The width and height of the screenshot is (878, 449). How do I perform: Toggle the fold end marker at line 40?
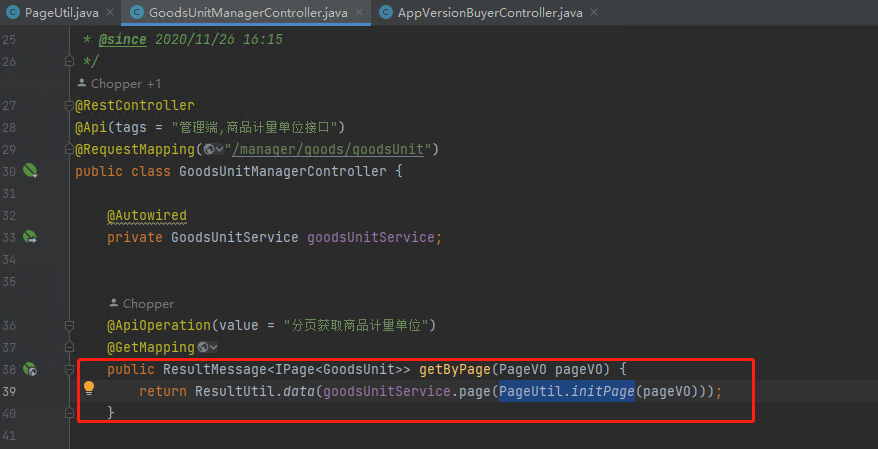tap(69, 413)
